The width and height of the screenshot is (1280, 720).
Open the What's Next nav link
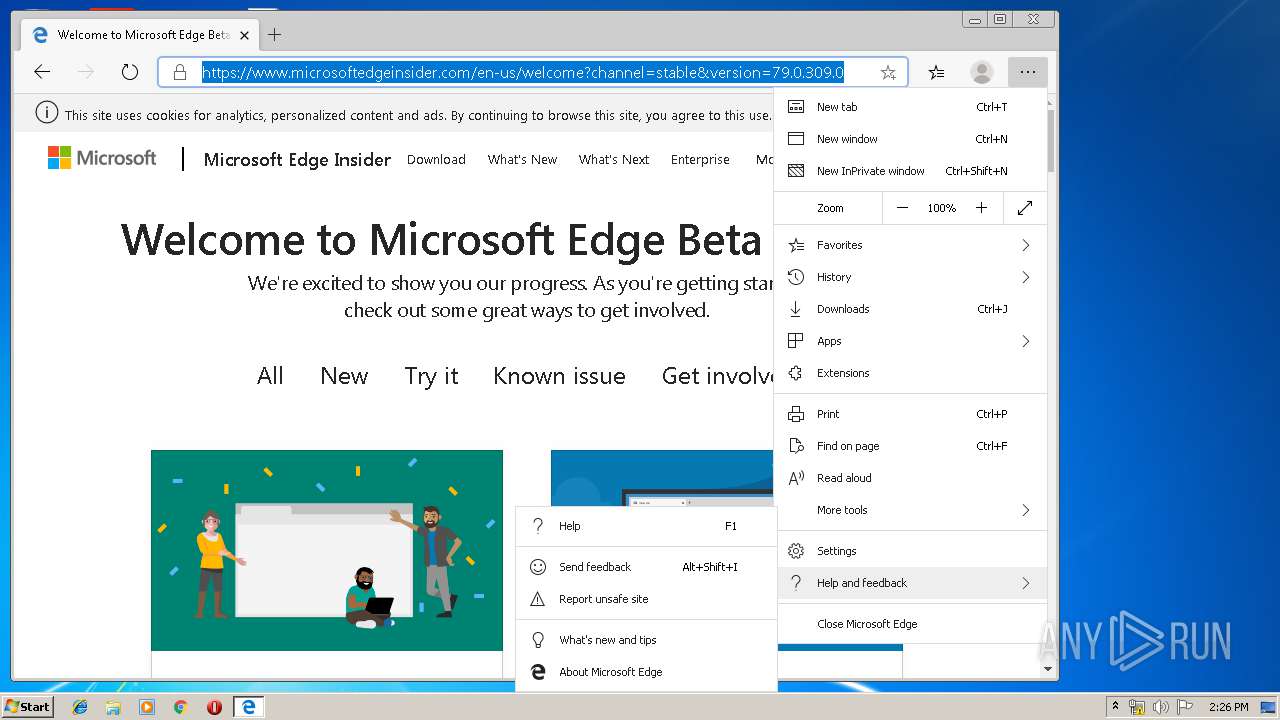[x=614, y=159]
